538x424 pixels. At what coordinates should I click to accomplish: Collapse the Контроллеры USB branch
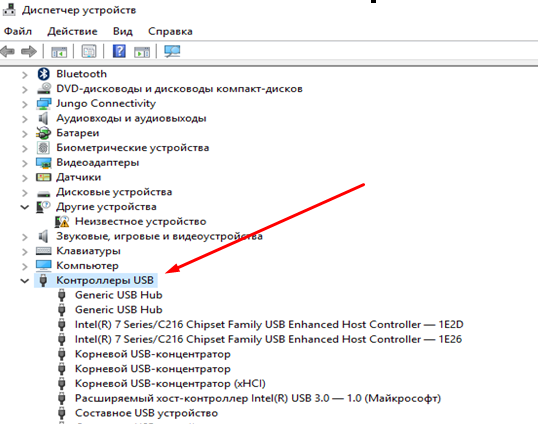tap(25, 281)
